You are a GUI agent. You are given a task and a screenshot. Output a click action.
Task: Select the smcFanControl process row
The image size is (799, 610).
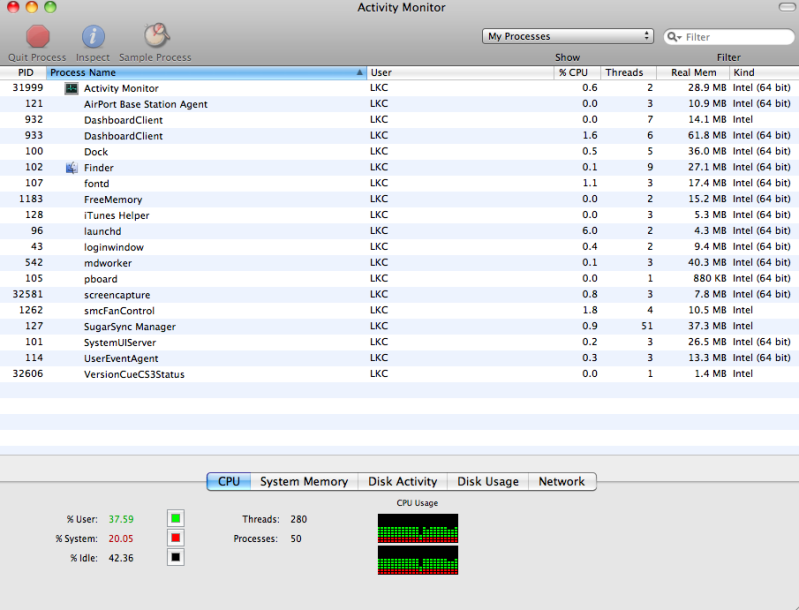point(400,310)
